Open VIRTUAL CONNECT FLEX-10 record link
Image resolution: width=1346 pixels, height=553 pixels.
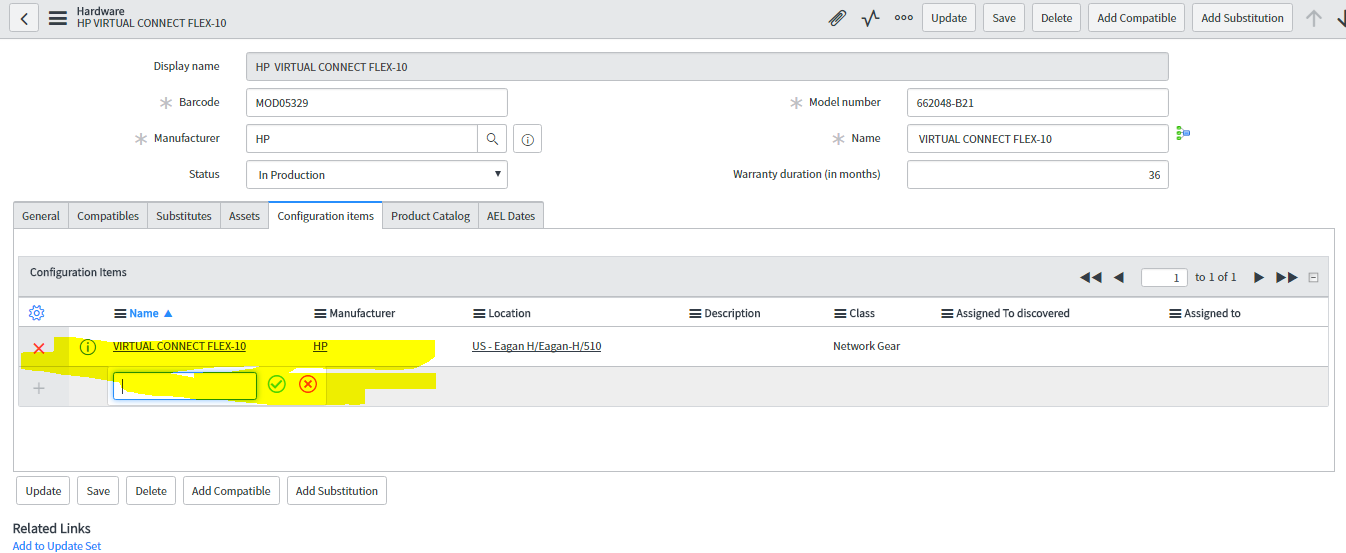pos(179,346)
